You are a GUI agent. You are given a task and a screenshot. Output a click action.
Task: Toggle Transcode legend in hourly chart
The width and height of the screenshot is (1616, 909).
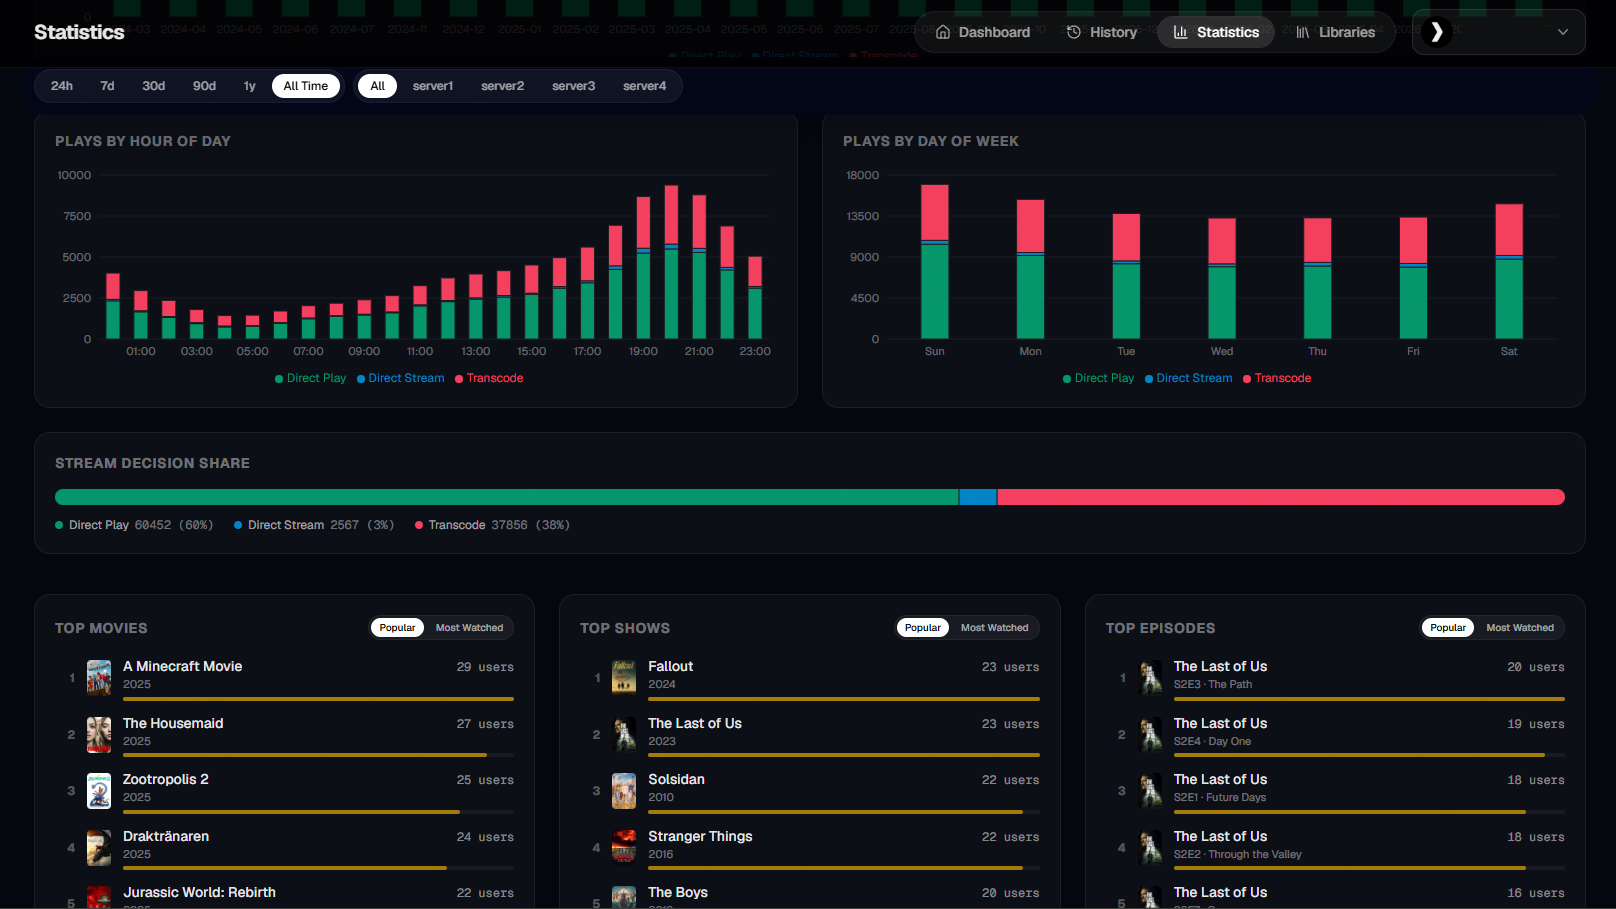[489, 378]
